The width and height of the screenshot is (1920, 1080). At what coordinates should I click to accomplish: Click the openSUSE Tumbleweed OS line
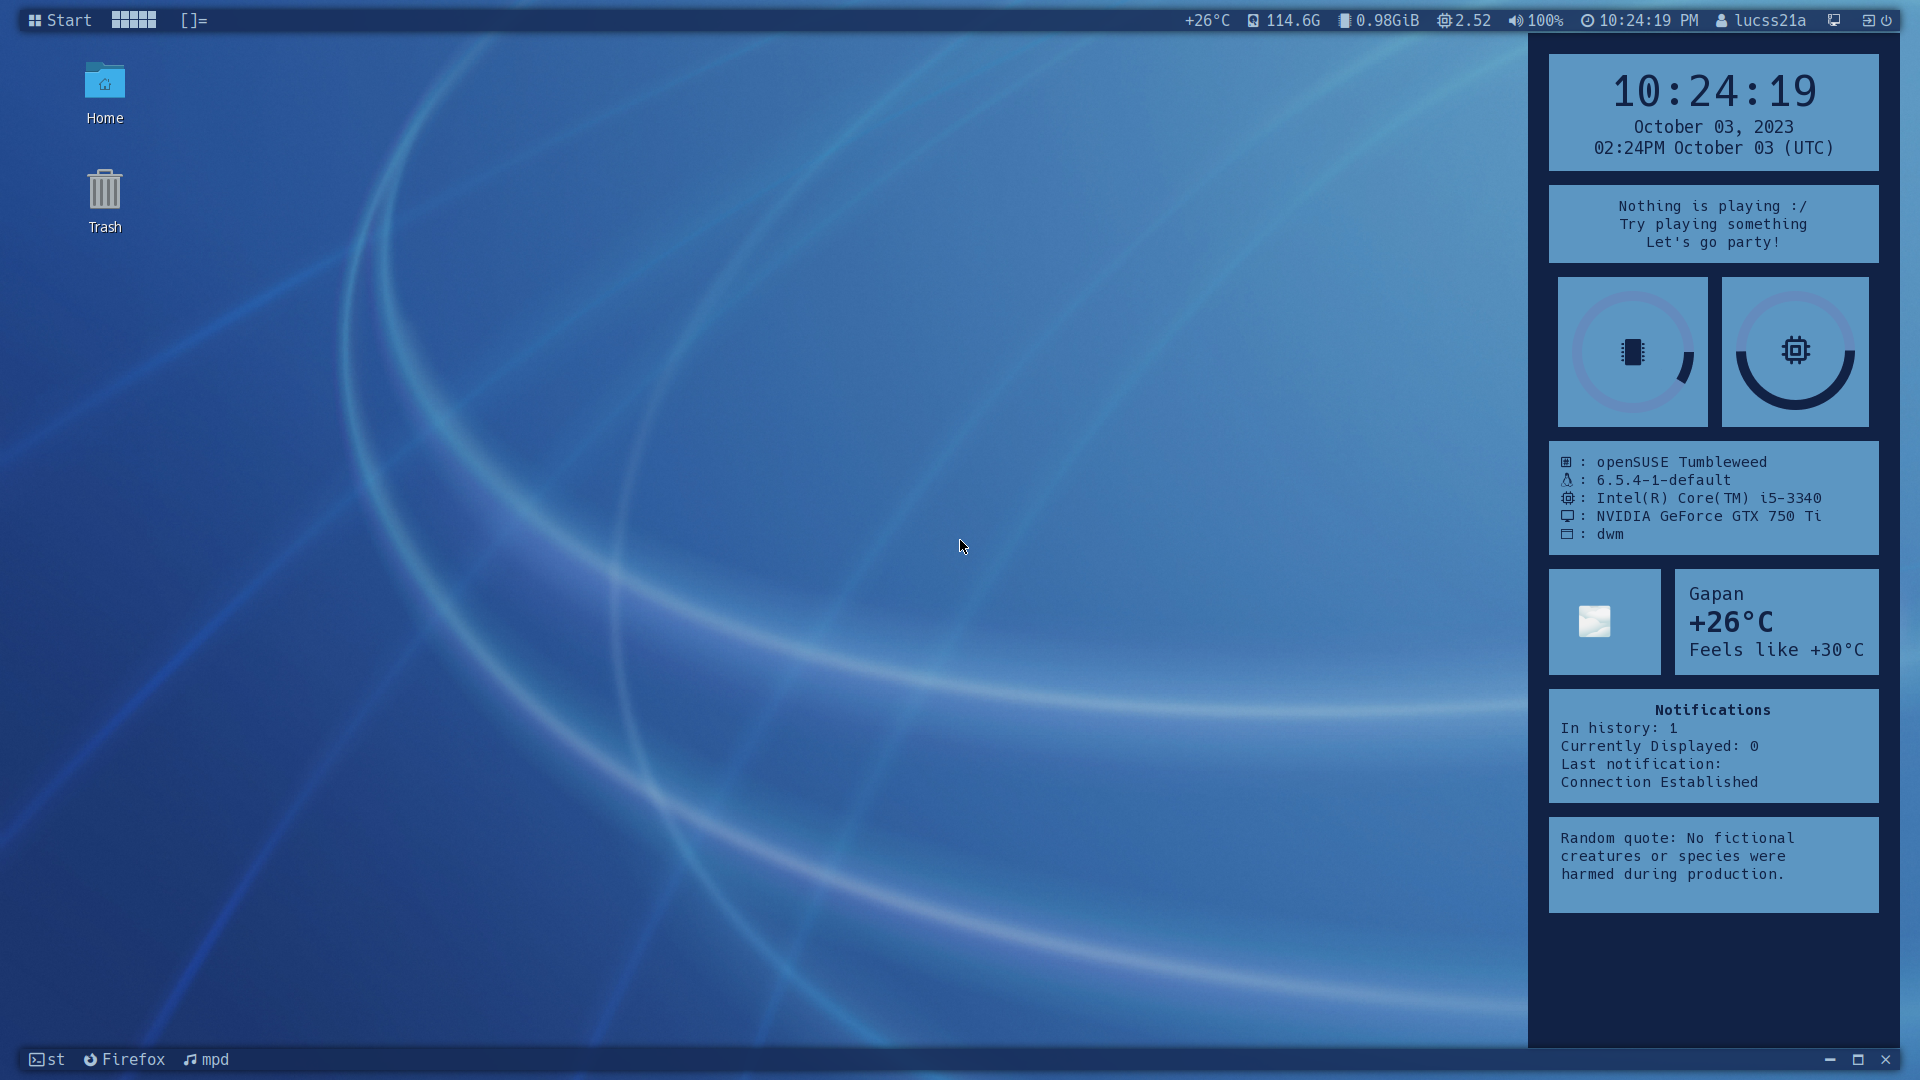point(1681,462)
